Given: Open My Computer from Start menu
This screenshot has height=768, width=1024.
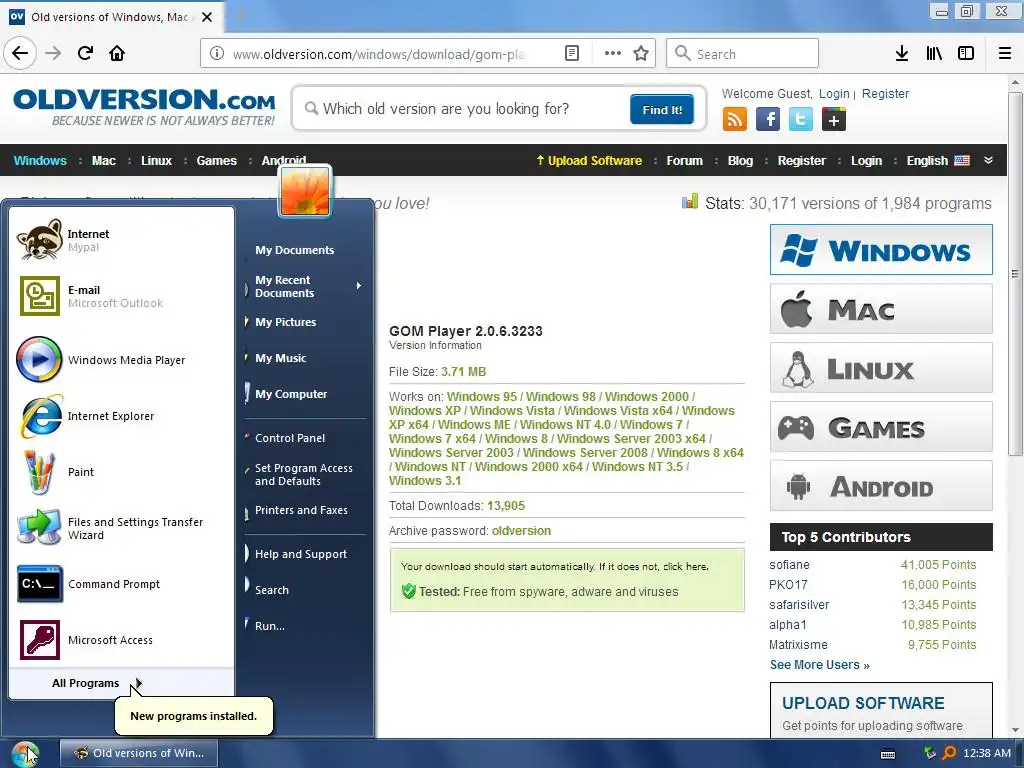Looking at the screenshot, I should (x=291, y=394).
